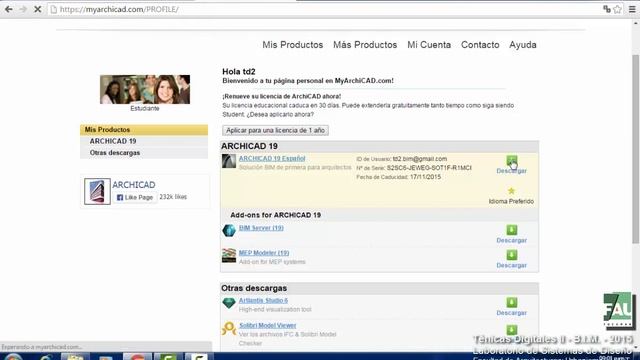This screenshot has height=360, width=640.
Task: Click green download icon for Solibri Model Viewer
Action: pyautogui.click(x=511, y=329)
